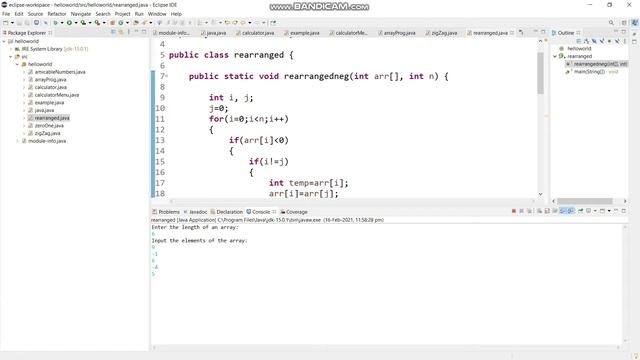Toggle Hide Fields in Outline toolbar
Screen dimensions: 640x360
click(x=594, y=41)
